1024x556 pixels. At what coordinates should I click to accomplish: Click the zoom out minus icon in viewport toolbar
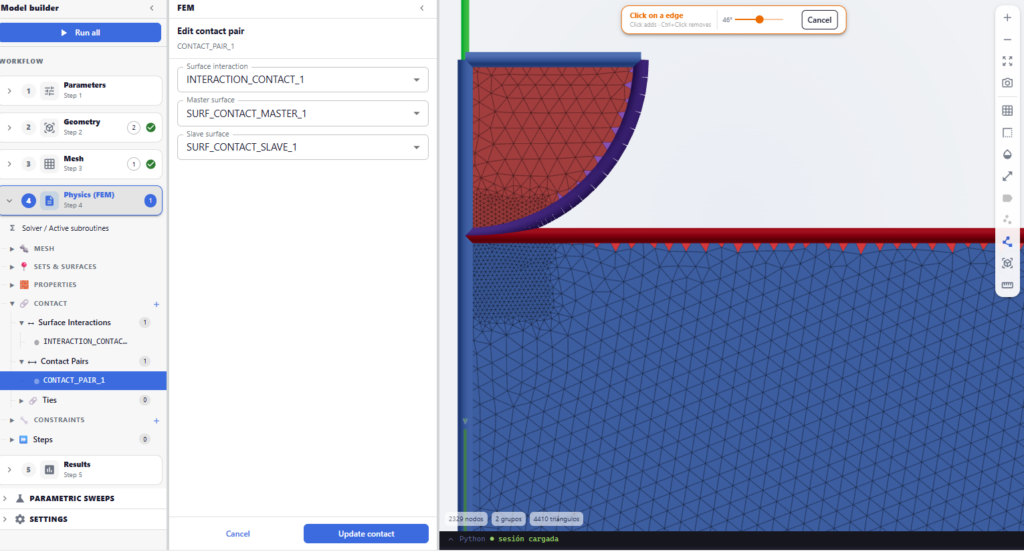[1007, 39]
